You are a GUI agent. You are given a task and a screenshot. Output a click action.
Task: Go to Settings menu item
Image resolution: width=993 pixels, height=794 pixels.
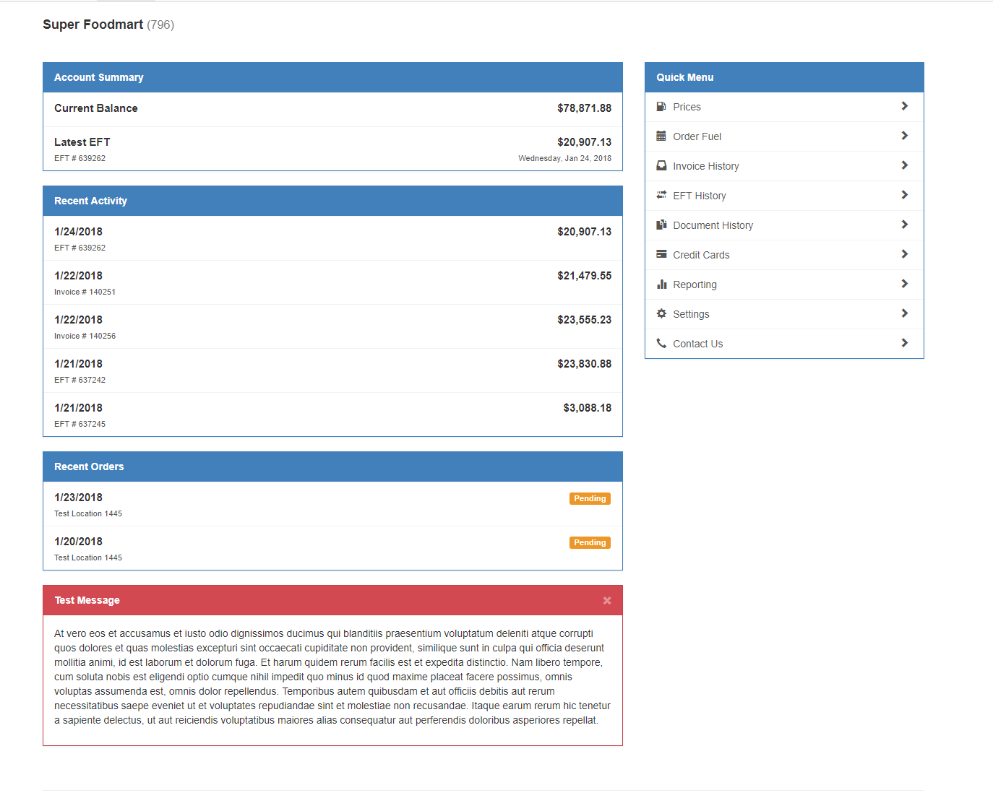(784, 314)
